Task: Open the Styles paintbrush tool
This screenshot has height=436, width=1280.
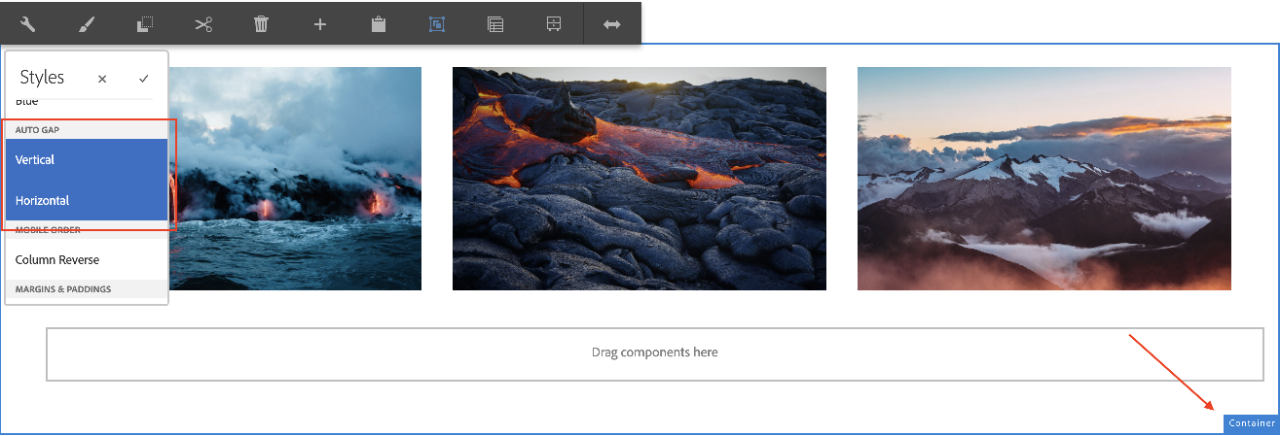Action: (x=86, y=24)
